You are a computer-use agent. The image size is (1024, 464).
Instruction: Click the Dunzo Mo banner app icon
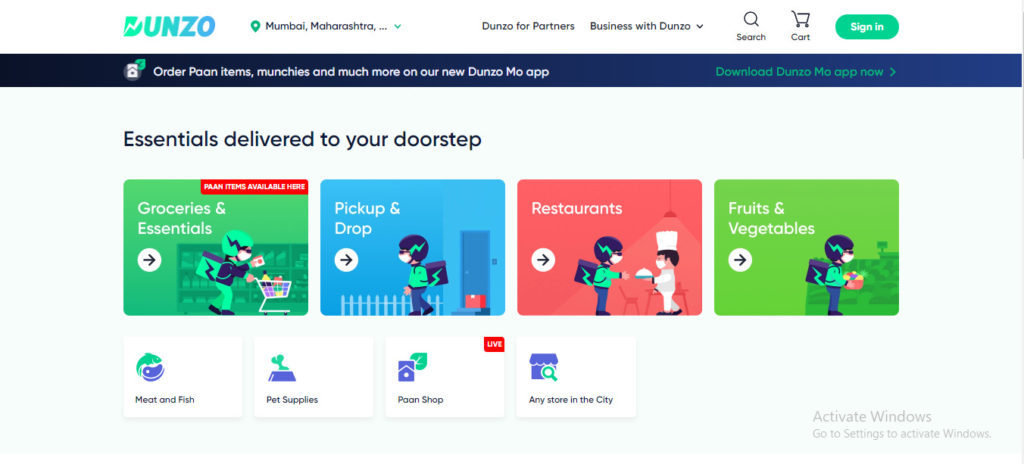pos(134,71)
